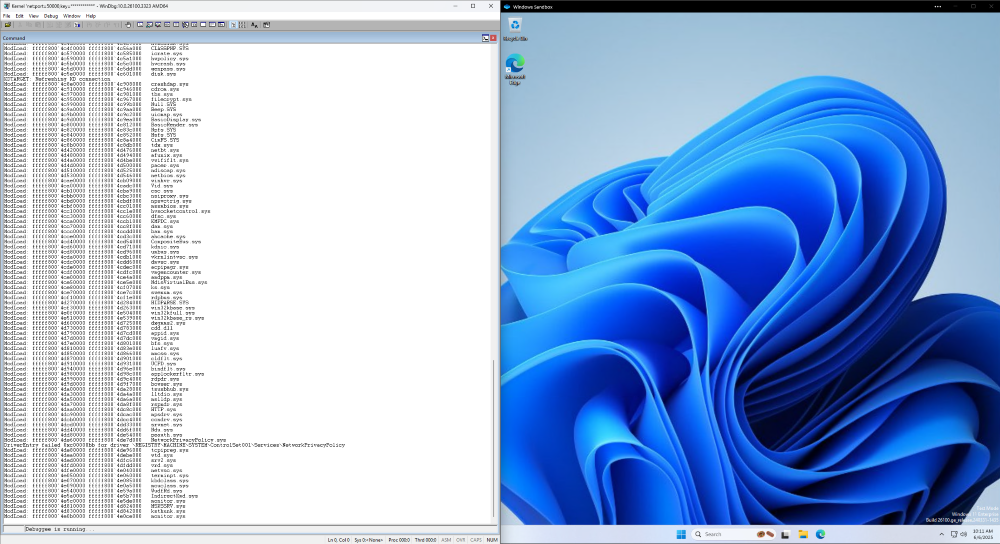Click the command input field at bottom

pos(260,529)
